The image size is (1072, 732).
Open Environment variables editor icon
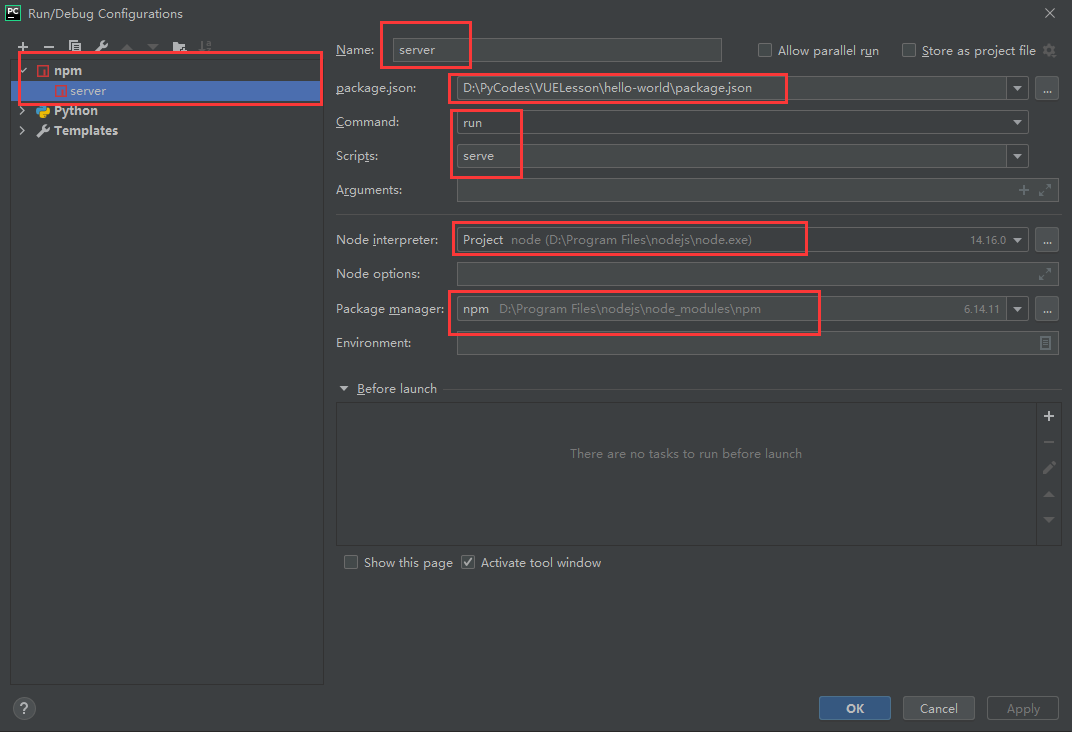pos(1045,343)
